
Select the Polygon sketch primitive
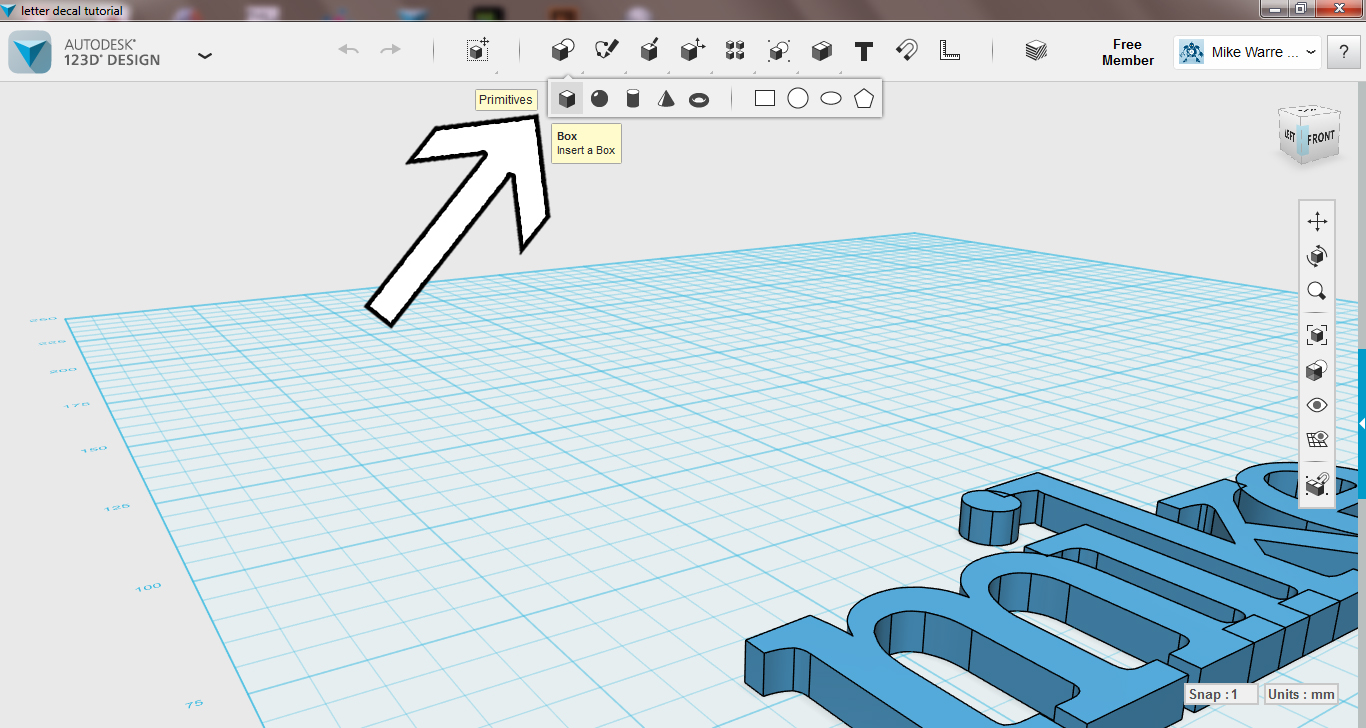pyautogui.click(x=864, y=98)
